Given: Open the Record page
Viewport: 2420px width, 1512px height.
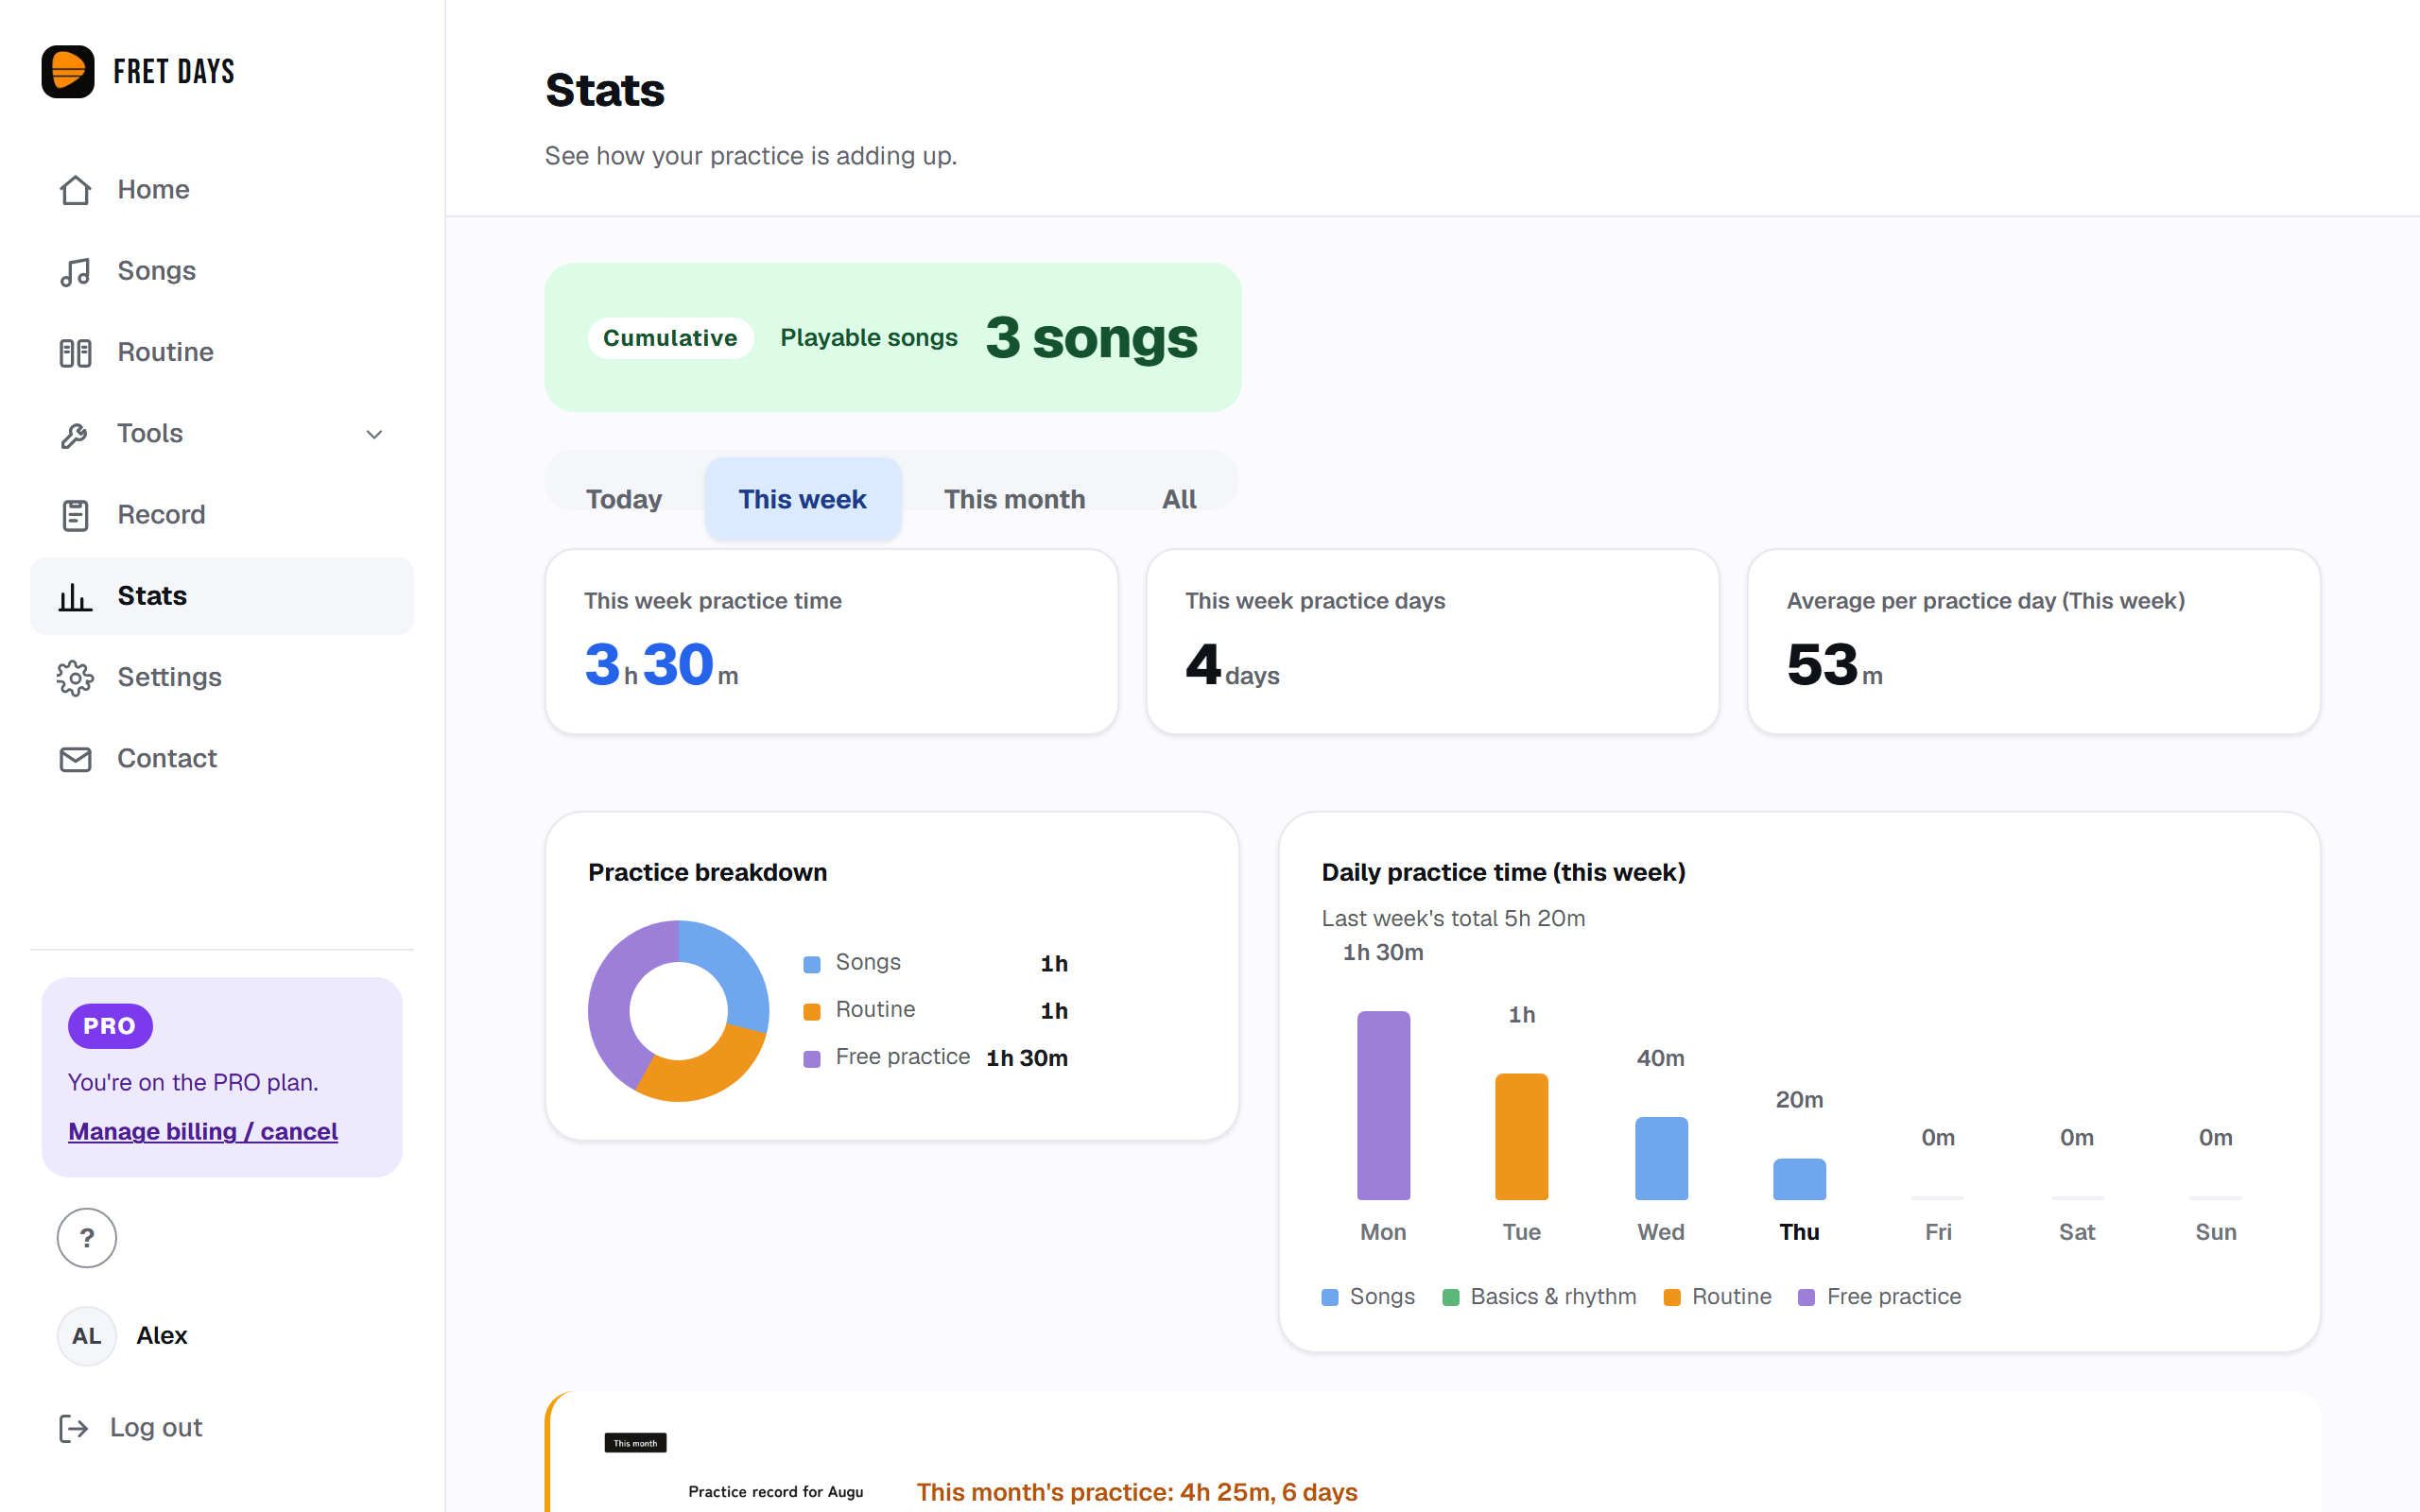Looking at the screenshot, I should (222, 515).
